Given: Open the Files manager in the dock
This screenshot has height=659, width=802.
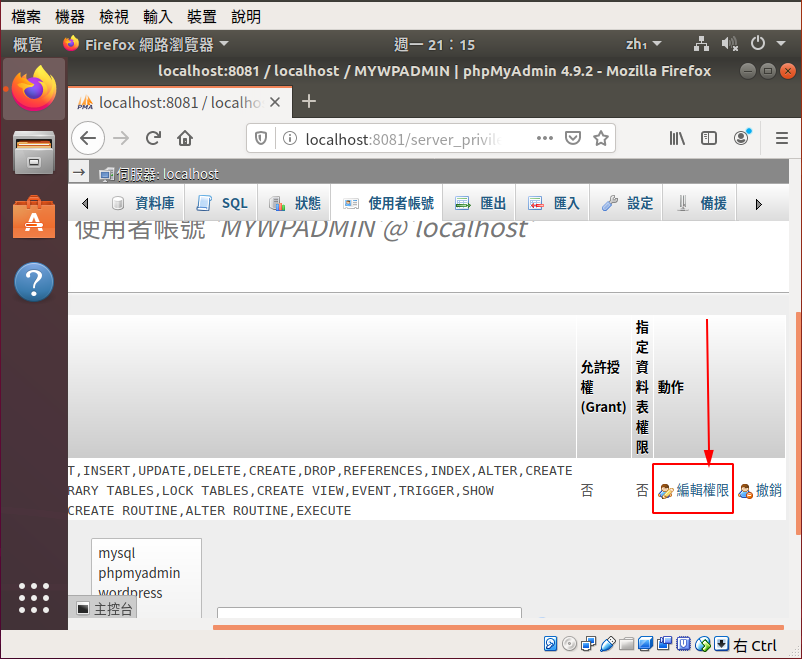Looking at the screenshot, I should [x=34, y=152].
